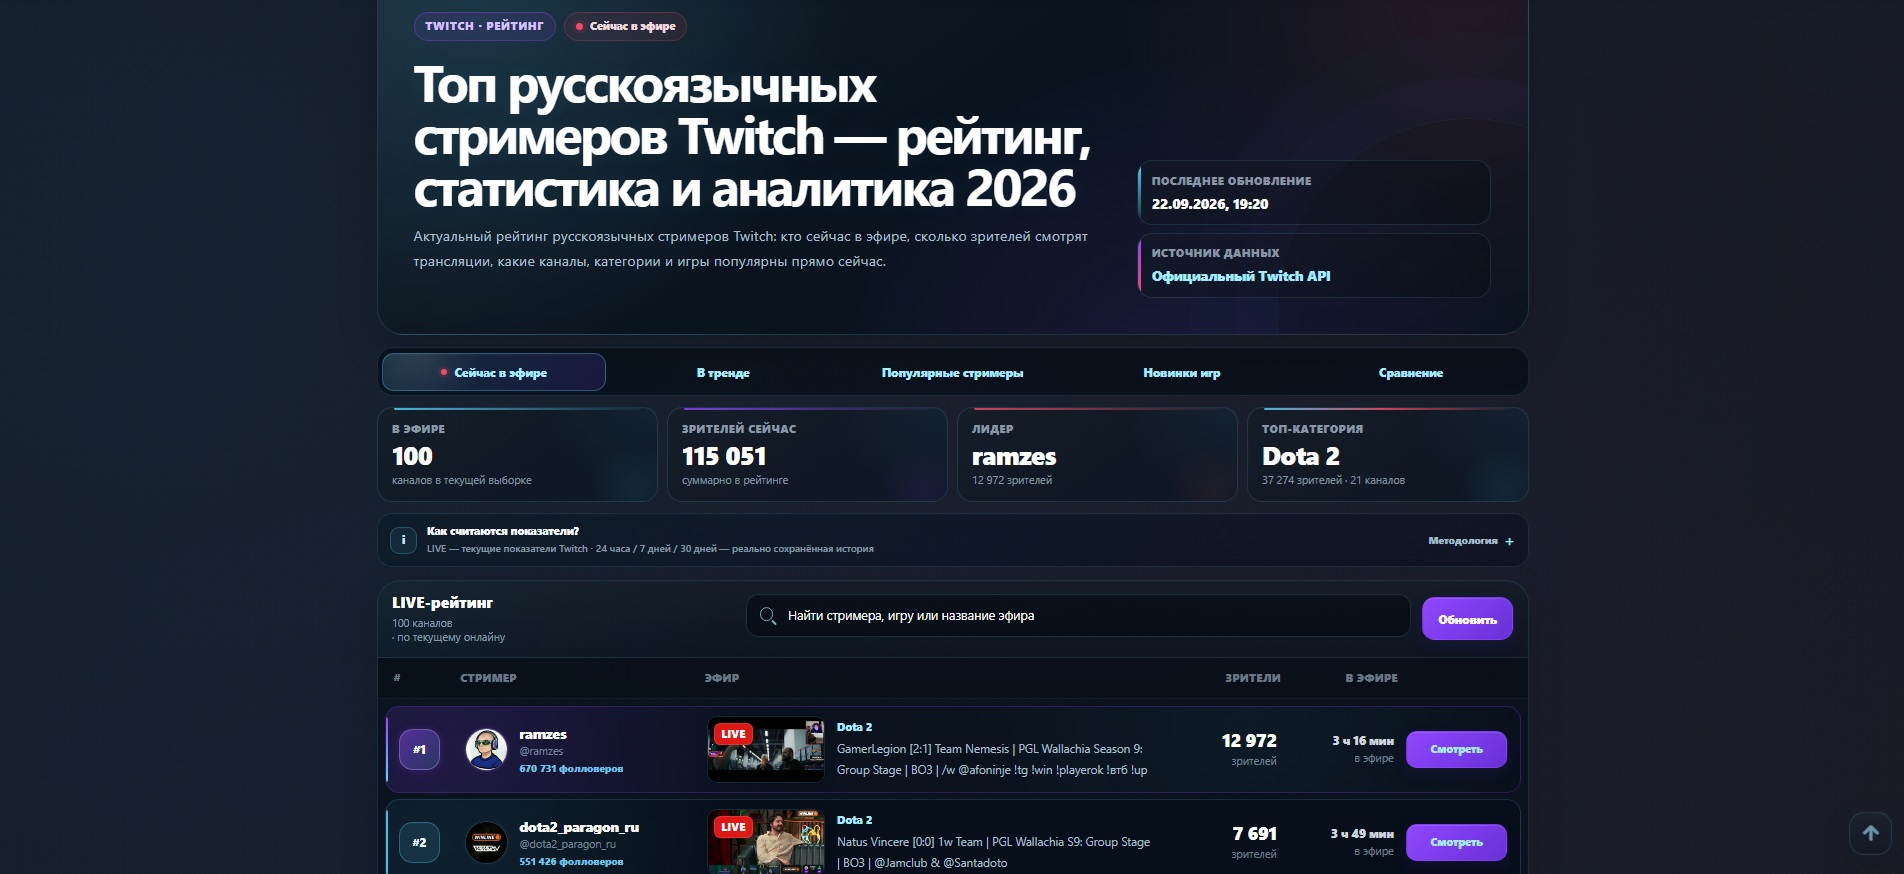This screenshot has width=1904, height=874.
Task: Click the magnifier icon in the search field
Action: point(768,616)
